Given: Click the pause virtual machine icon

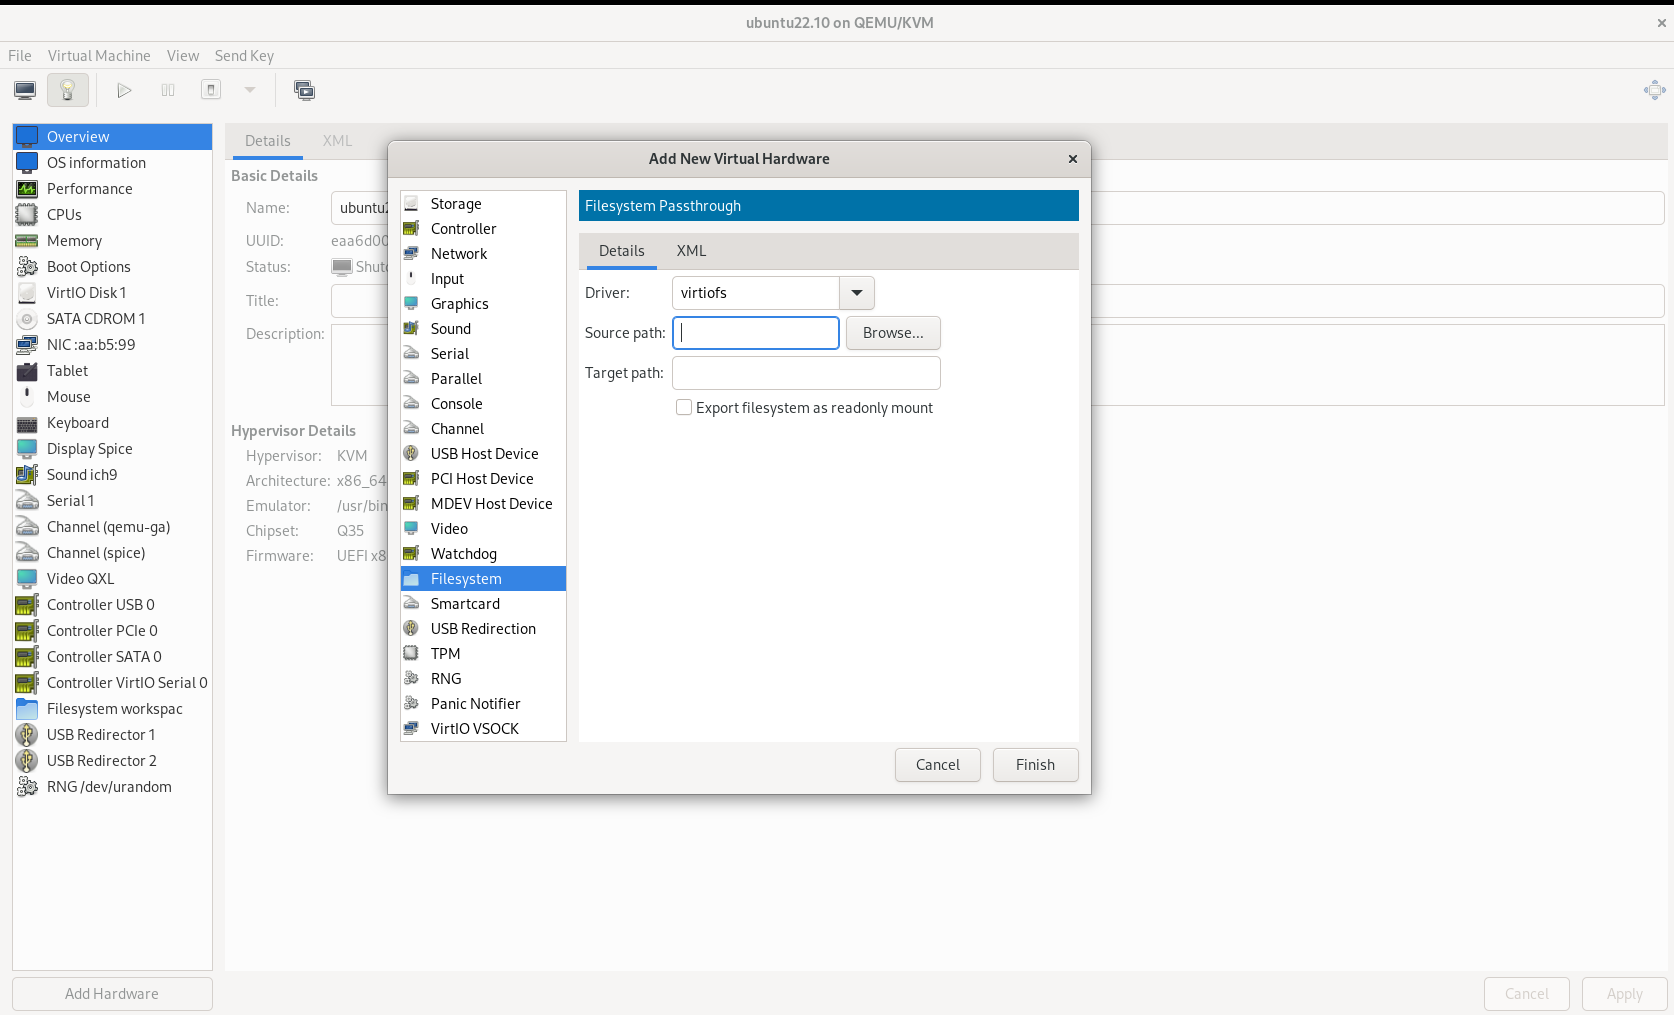Looking at the screenshot, I should click(x=168, y=91).
